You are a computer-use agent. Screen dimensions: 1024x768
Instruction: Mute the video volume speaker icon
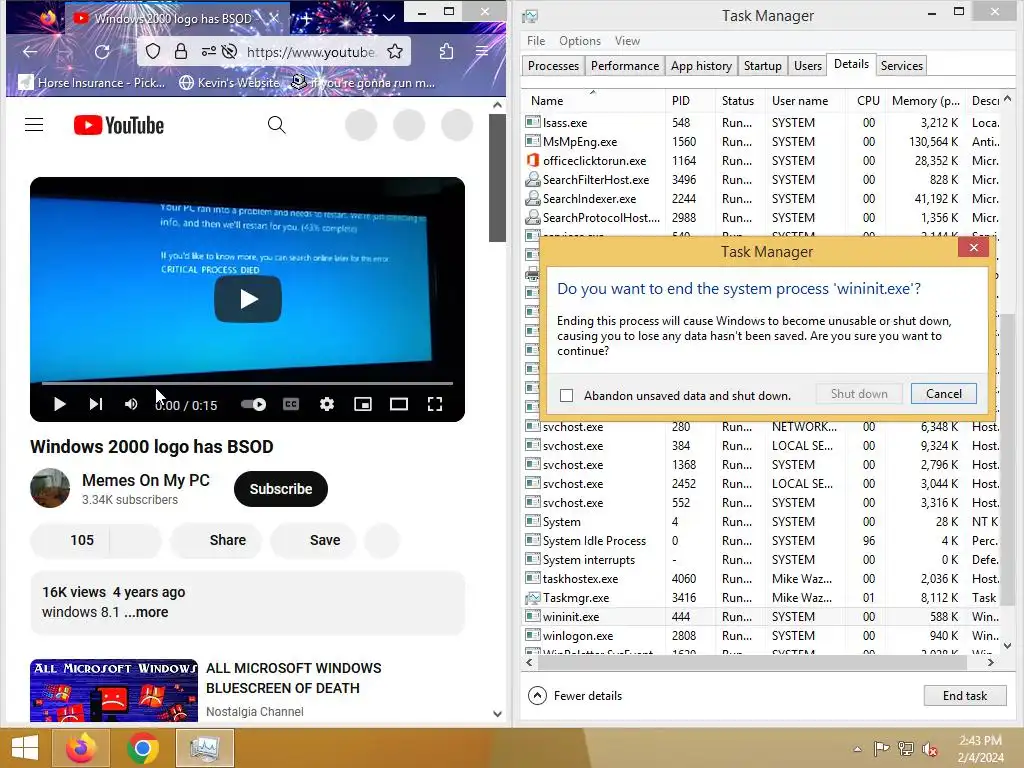pyautogui.click(x=131, y=404)
